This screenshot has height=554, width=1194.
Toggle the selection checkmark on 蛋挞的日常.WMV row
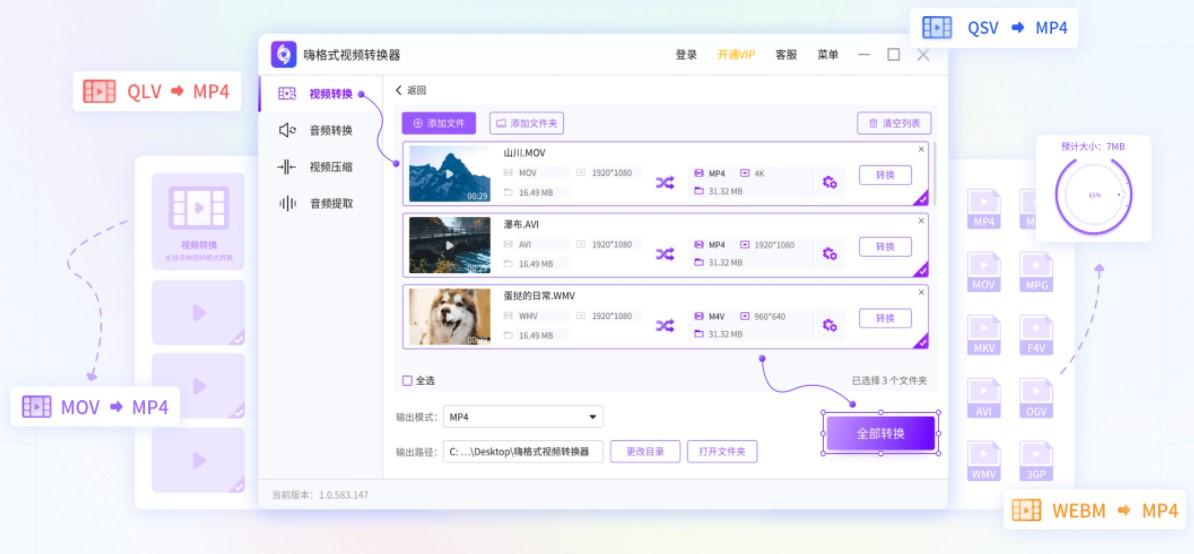click(x=922, y=342)
